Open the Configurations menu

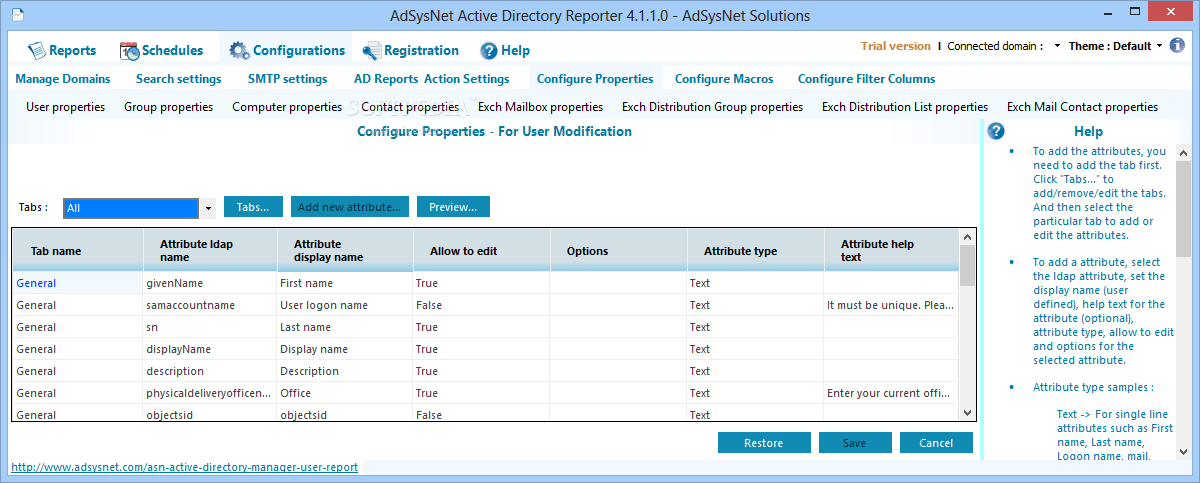[x=287, y=50]
